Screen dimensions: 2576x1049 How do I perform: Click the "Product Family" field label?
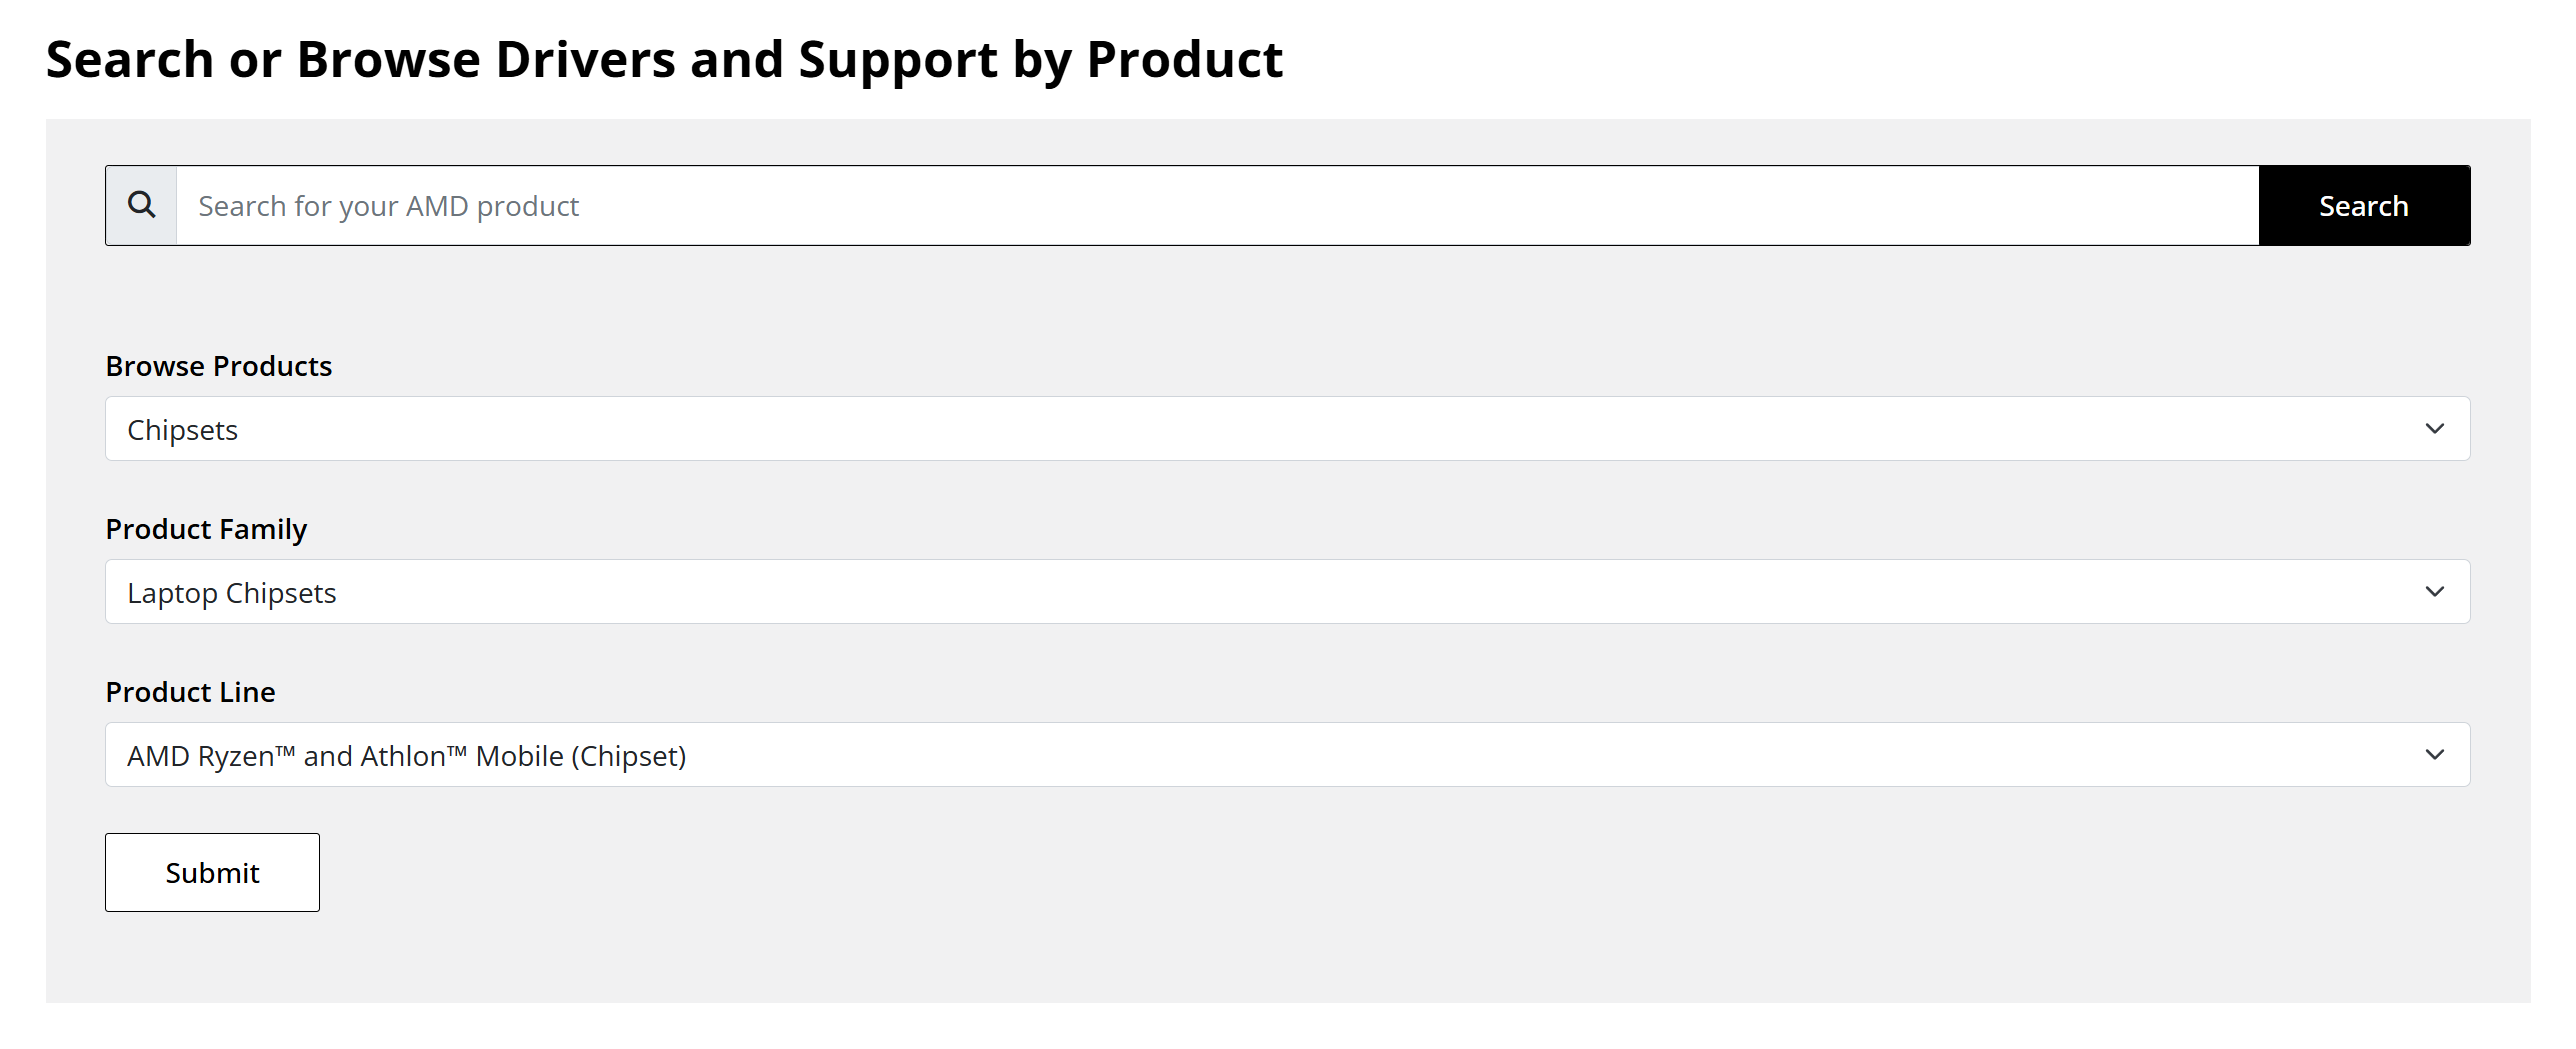pos(206,529)
